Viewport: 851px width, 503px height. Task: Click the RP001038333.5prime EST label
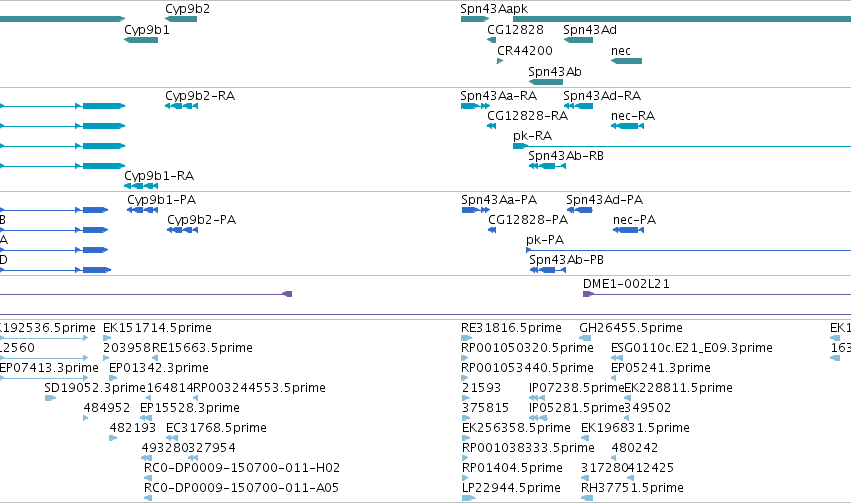coord(528,448)
